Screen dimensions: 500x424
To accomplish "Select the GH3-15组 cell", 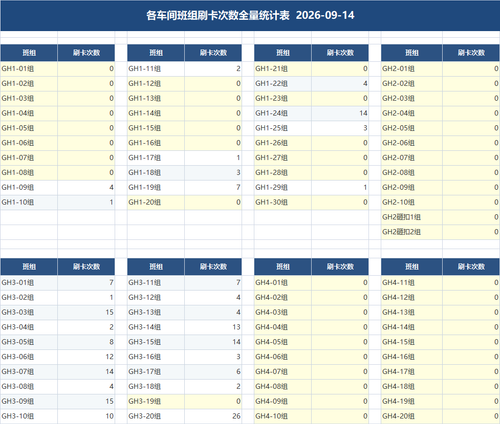I will pyautogui.click(x=156, y=342).
